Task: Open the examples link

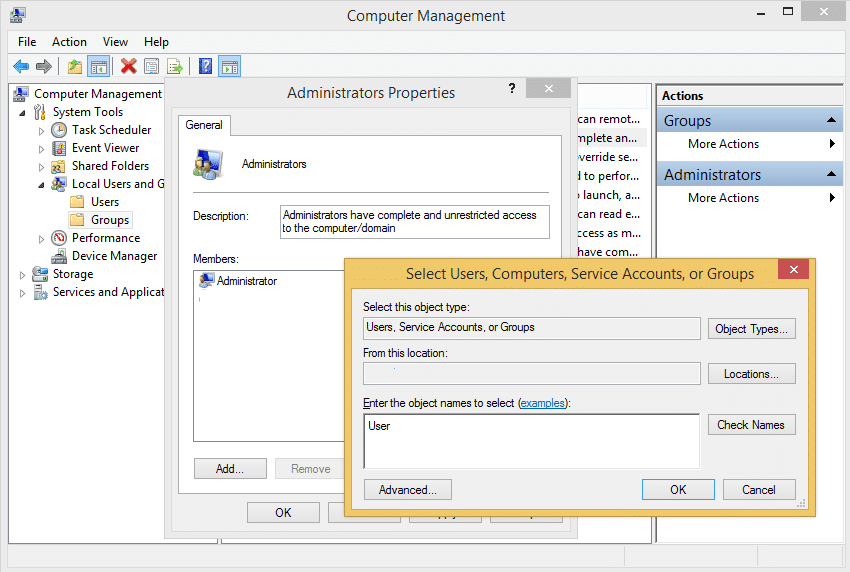Action: point(542,403)
